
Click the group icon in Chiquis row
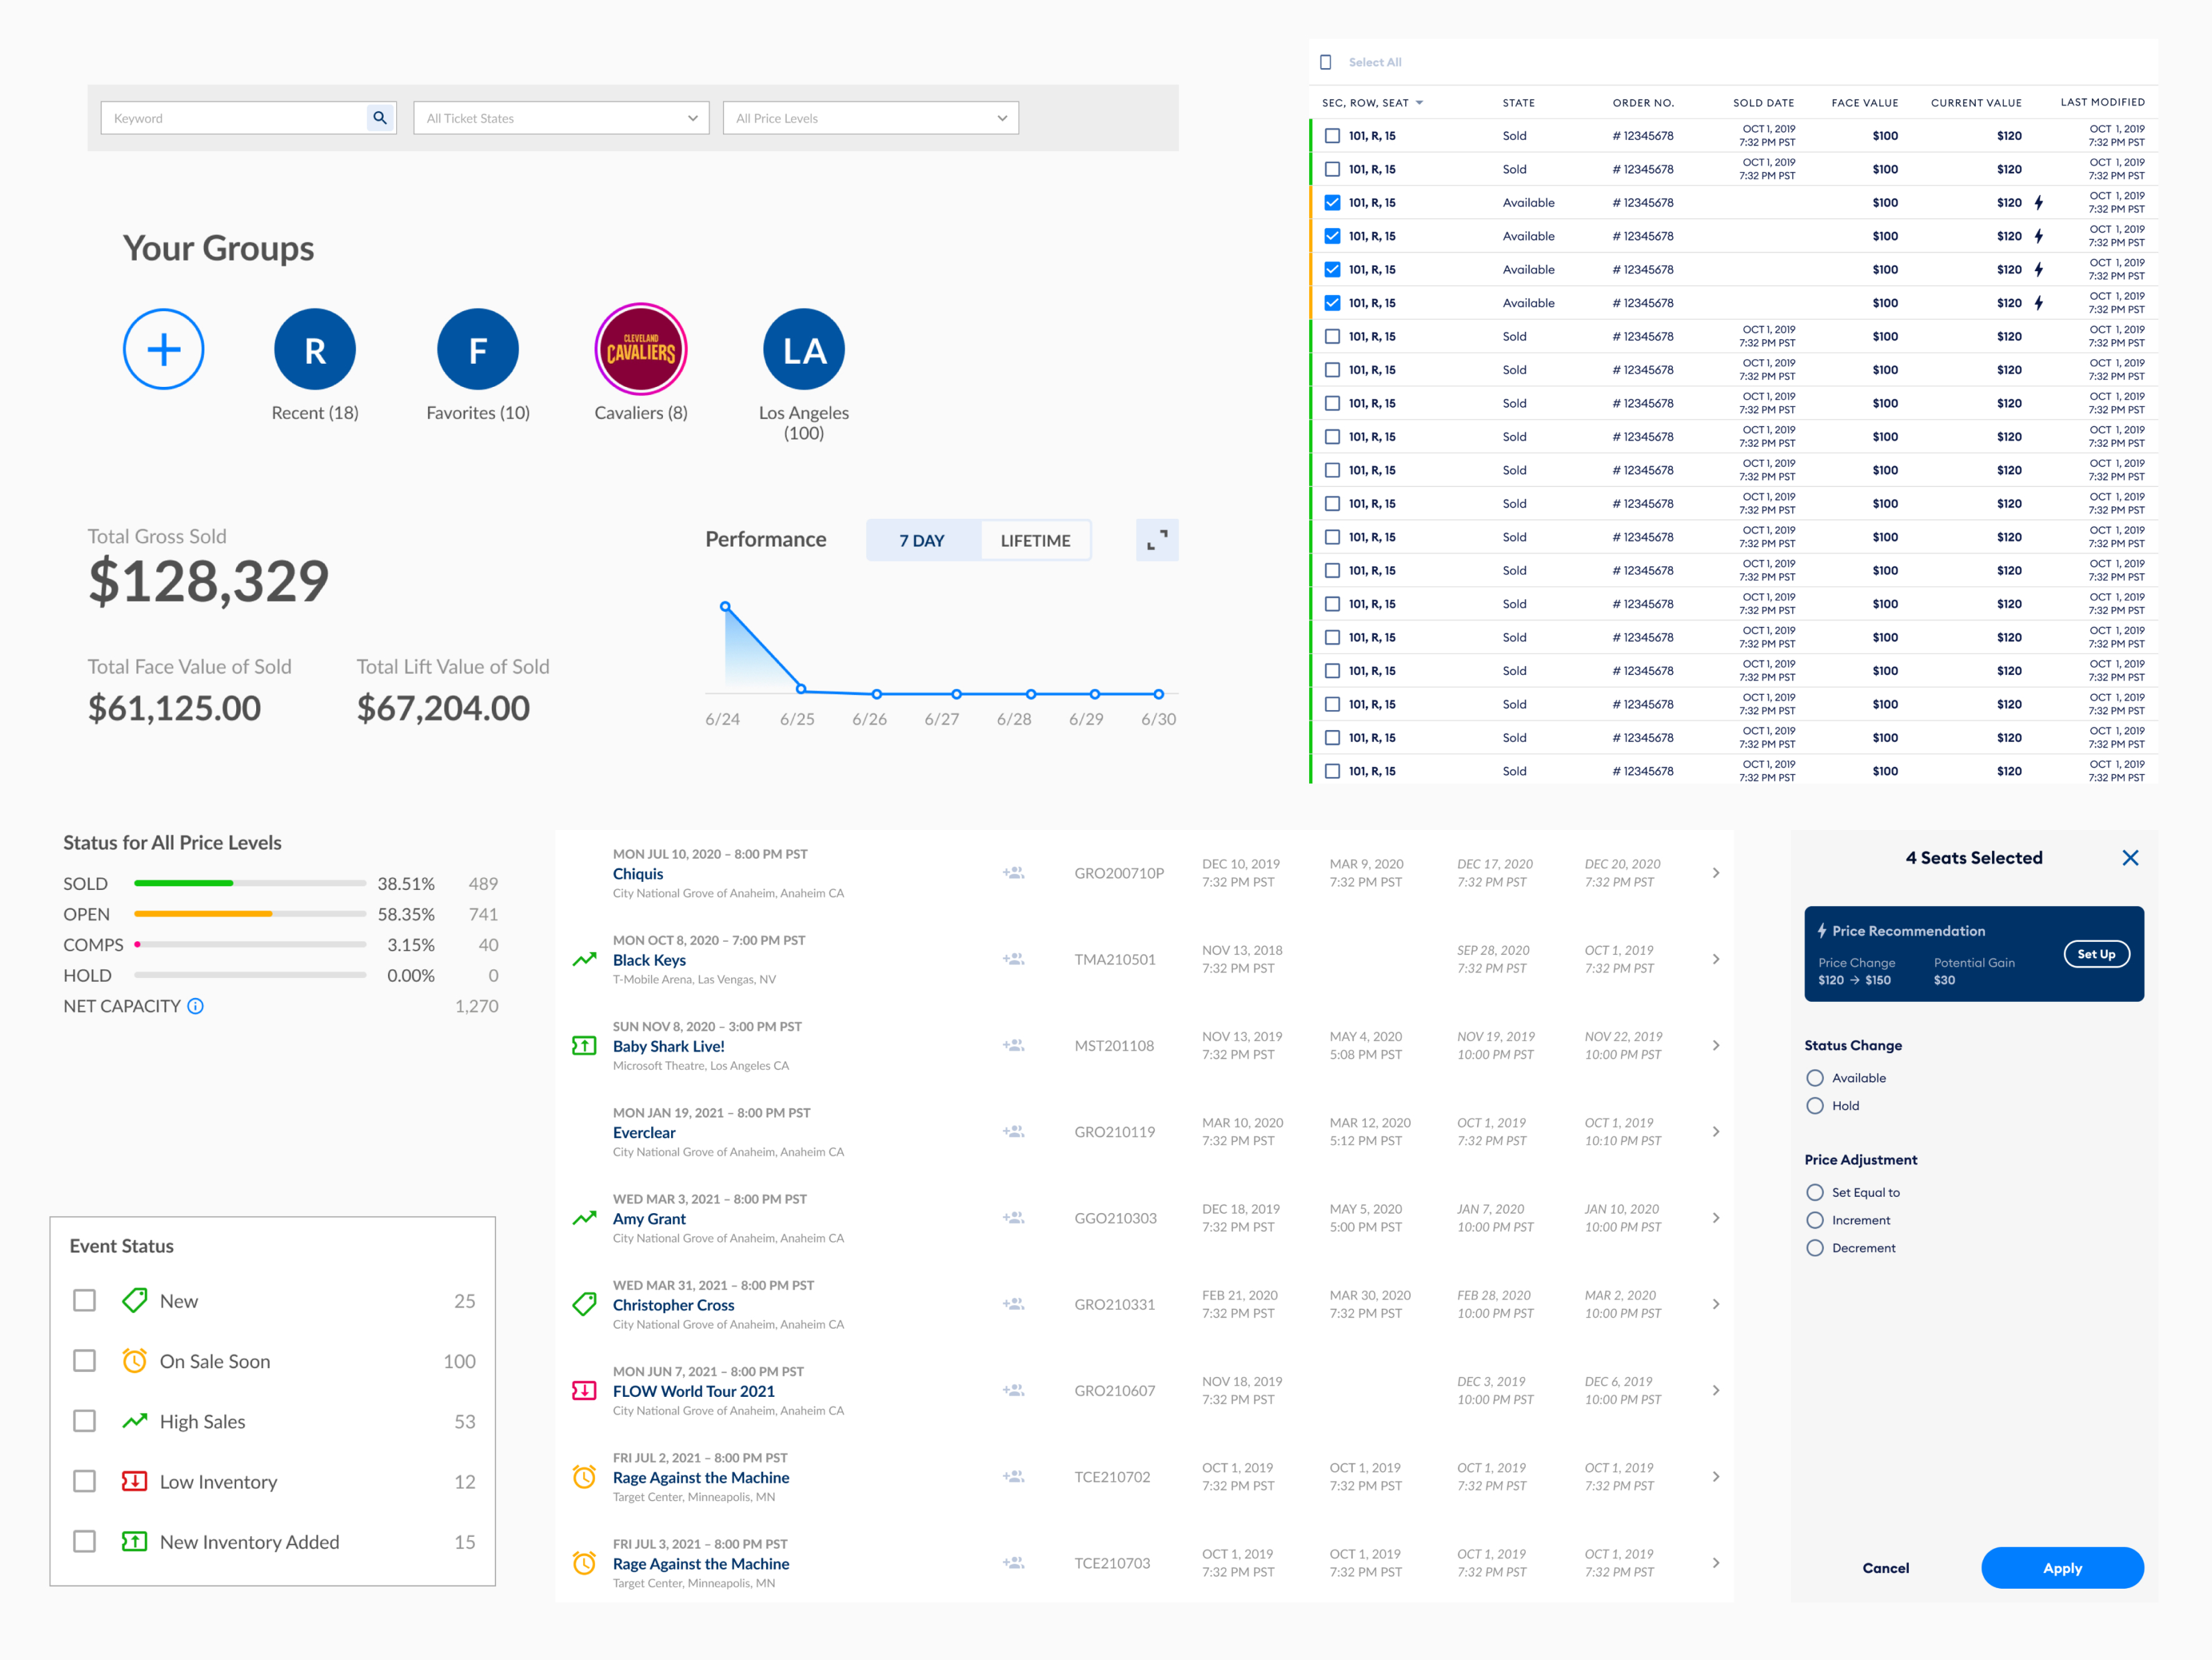tap(1013, 873)
